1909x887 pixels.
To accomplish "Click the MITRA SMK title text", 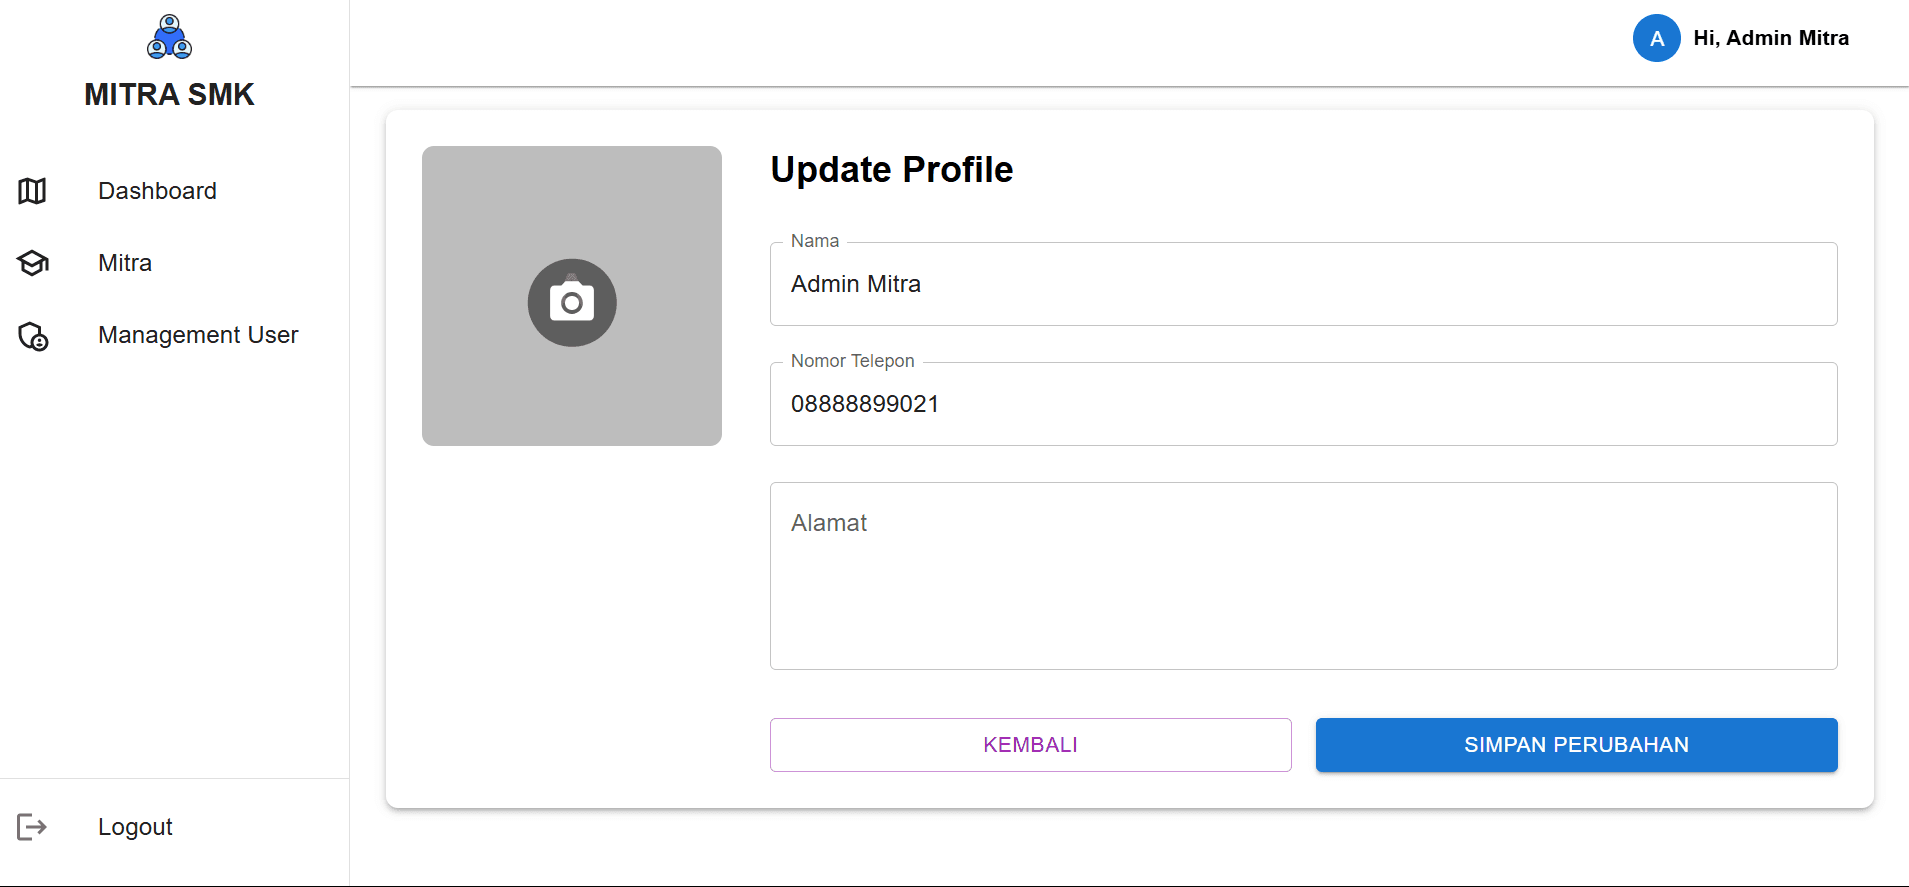I will click(169, 94).
